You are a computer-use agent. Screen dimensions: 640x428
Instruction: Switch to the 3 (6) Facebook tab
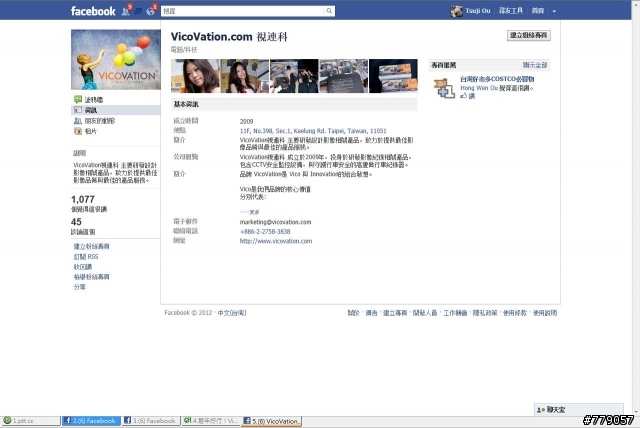tap(151, 421)
